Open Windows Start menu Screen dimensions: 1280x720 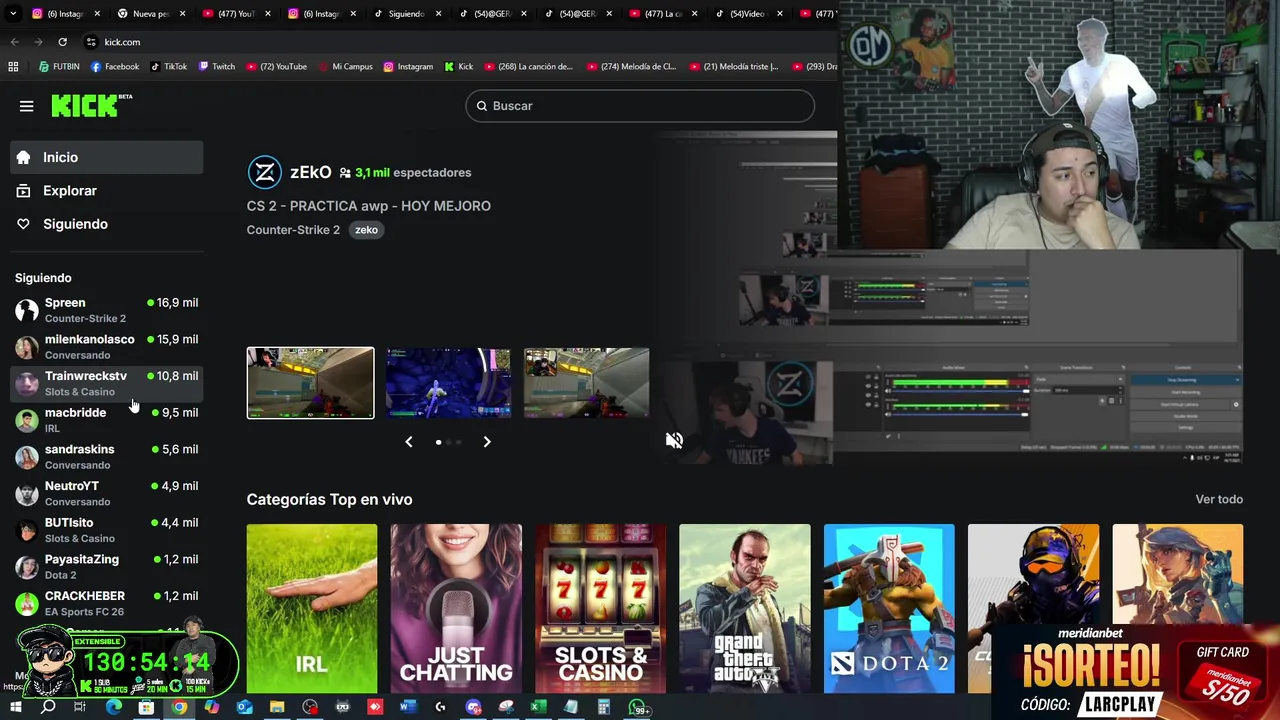pyautogui.click(x=16, y=708)
